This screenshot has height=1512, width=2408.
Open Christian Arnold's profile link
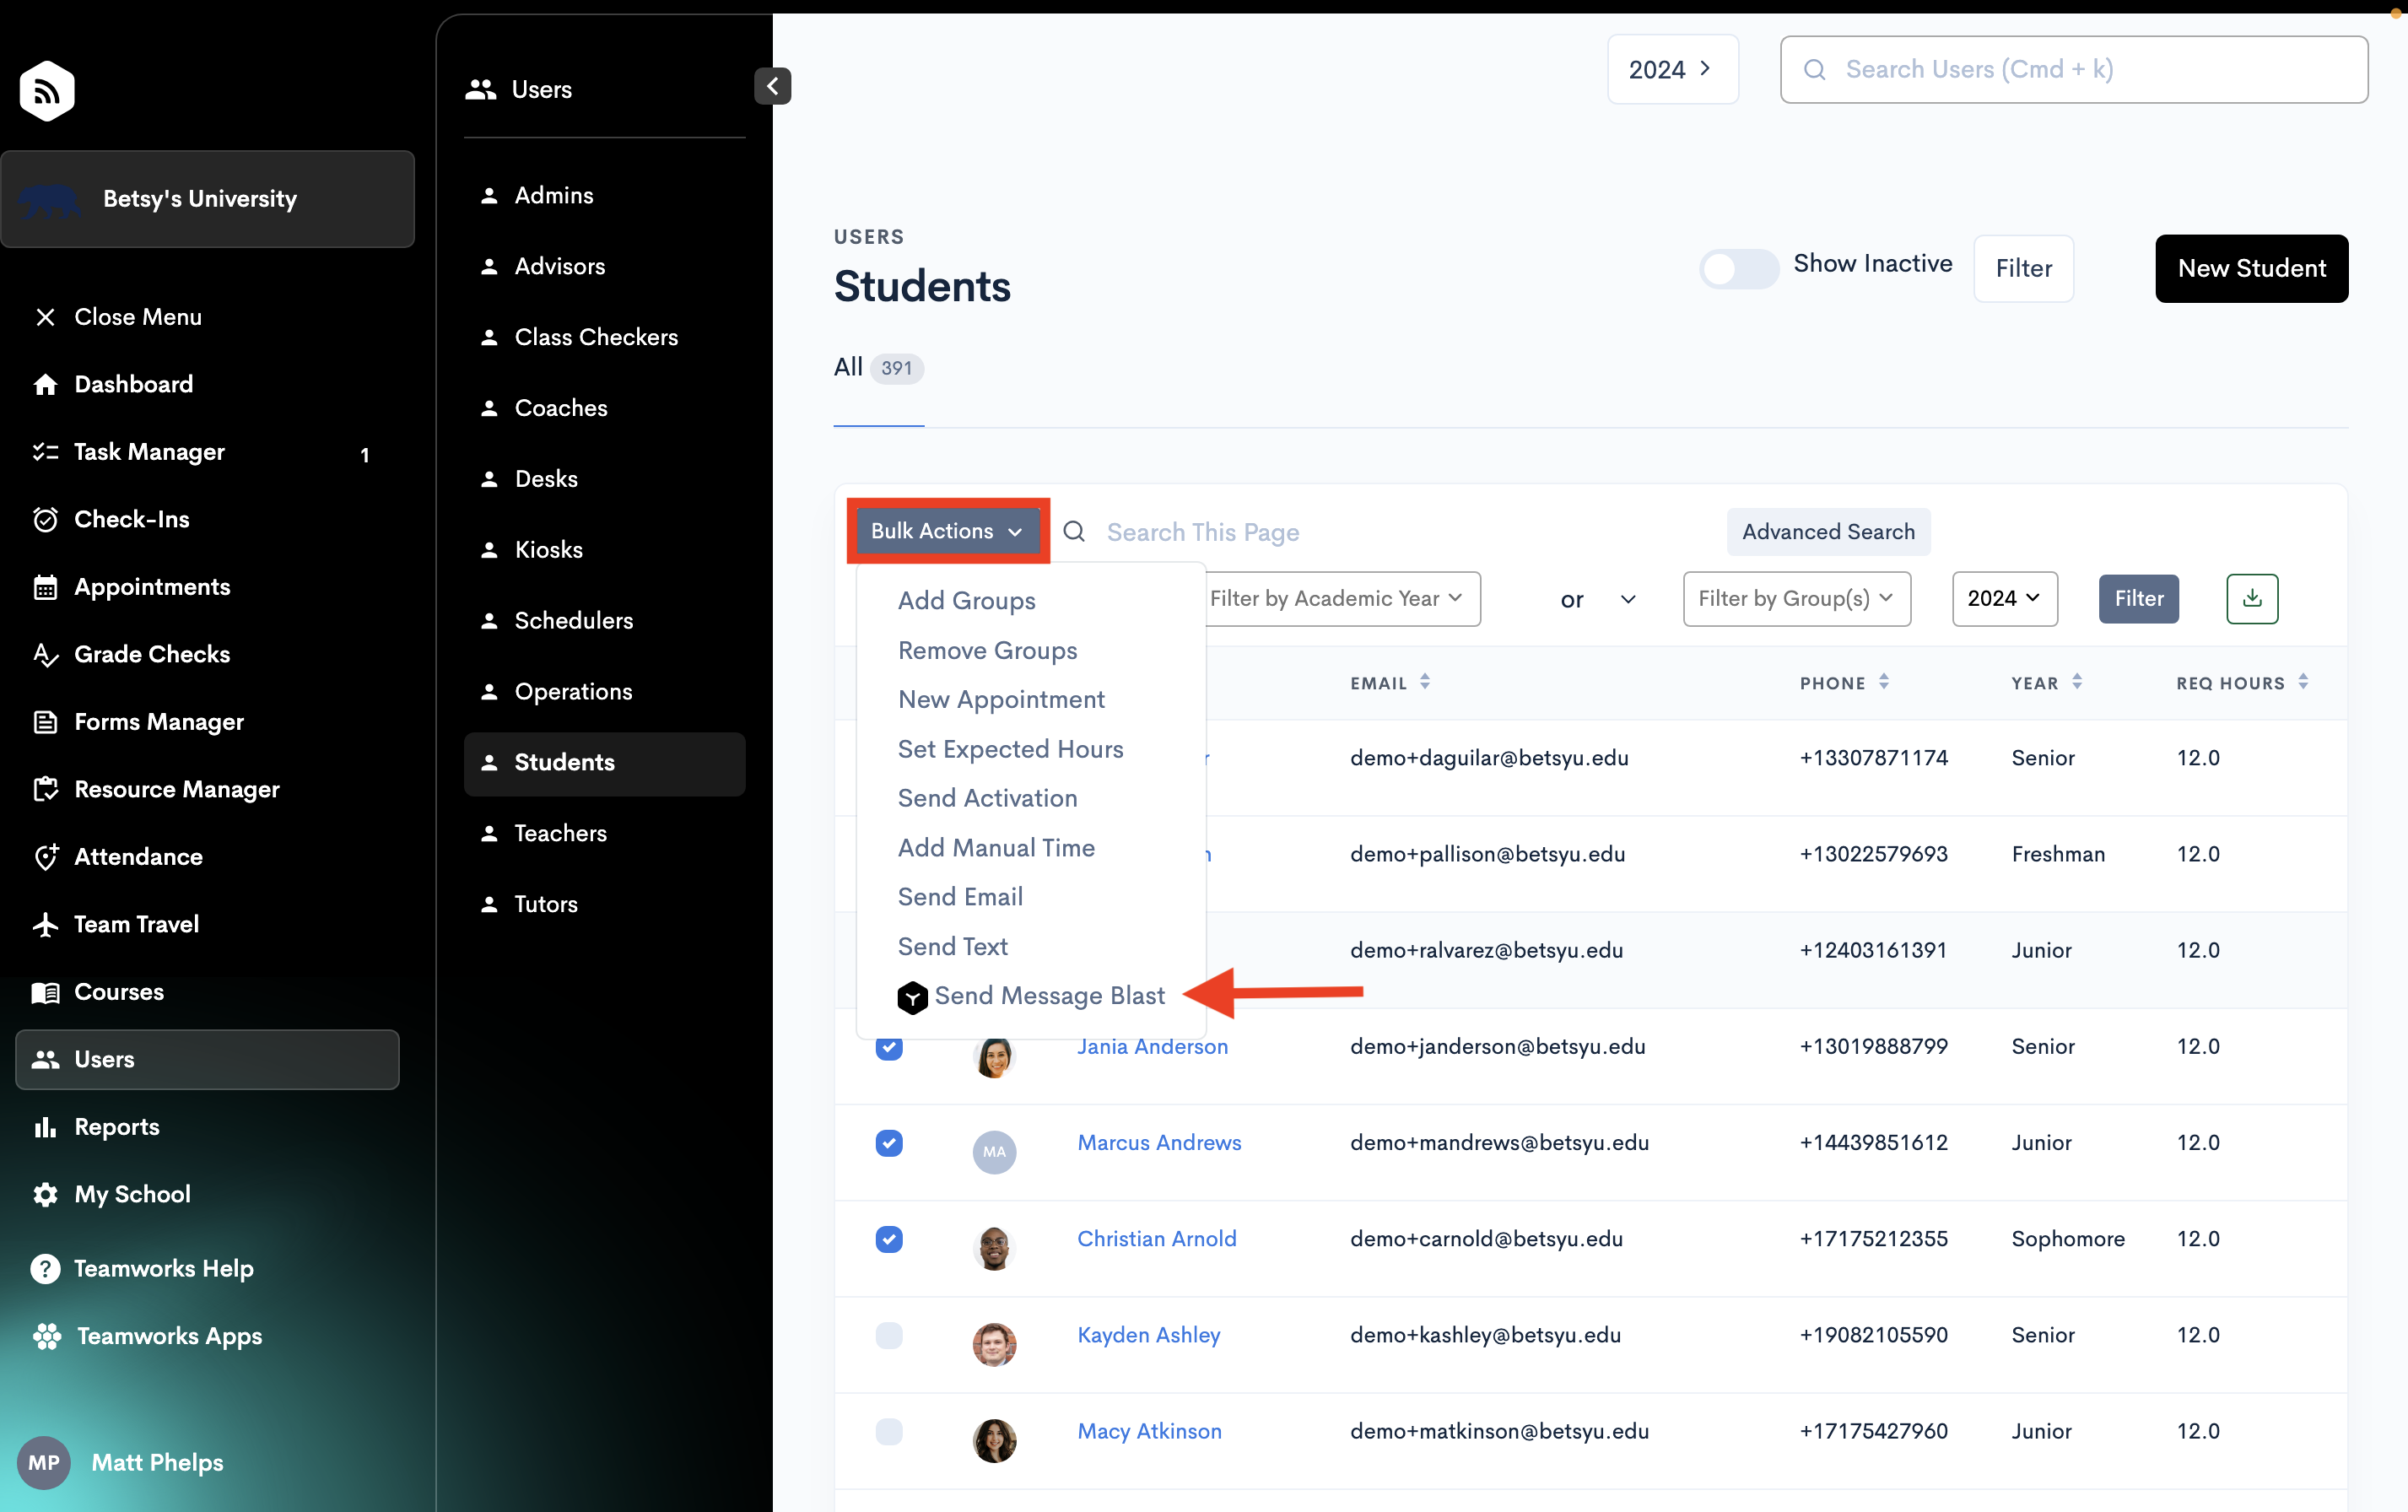click(1156, 1238)
